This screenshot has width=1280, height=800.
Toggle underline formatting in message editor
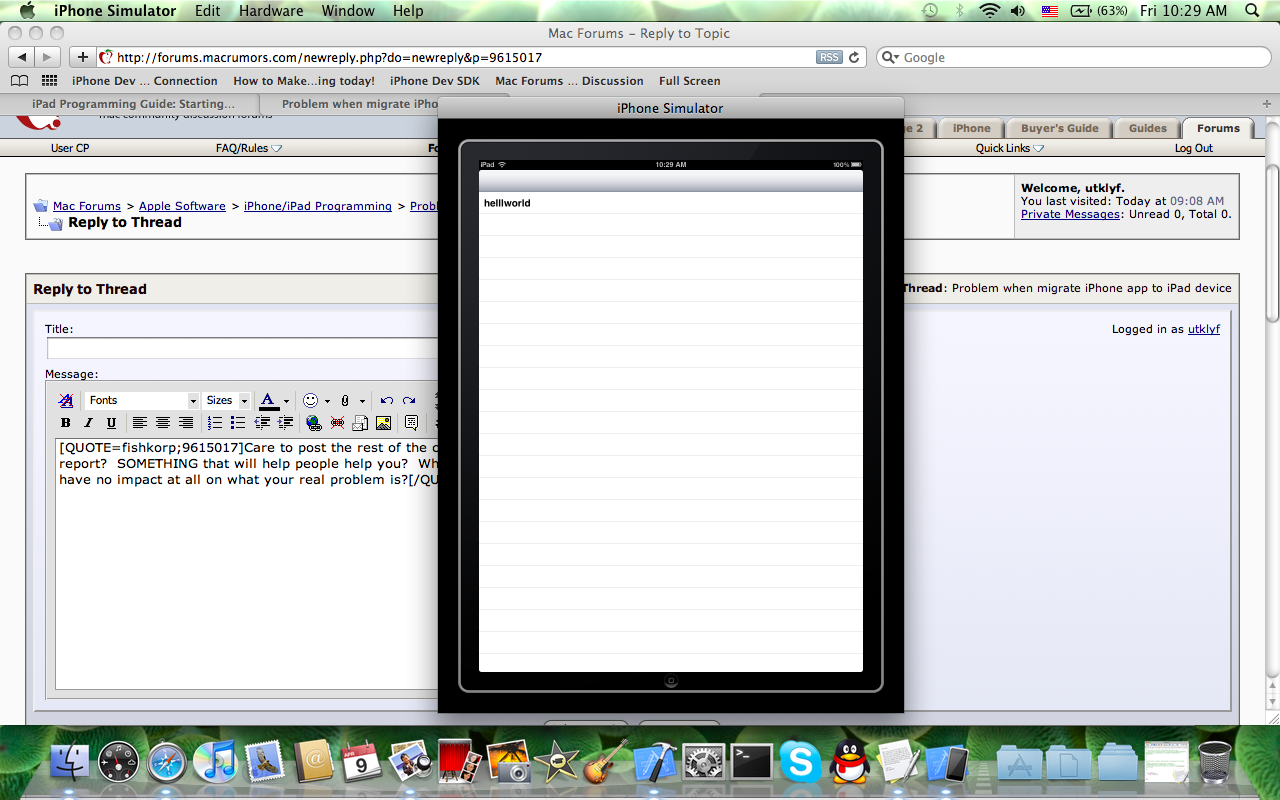111,423
